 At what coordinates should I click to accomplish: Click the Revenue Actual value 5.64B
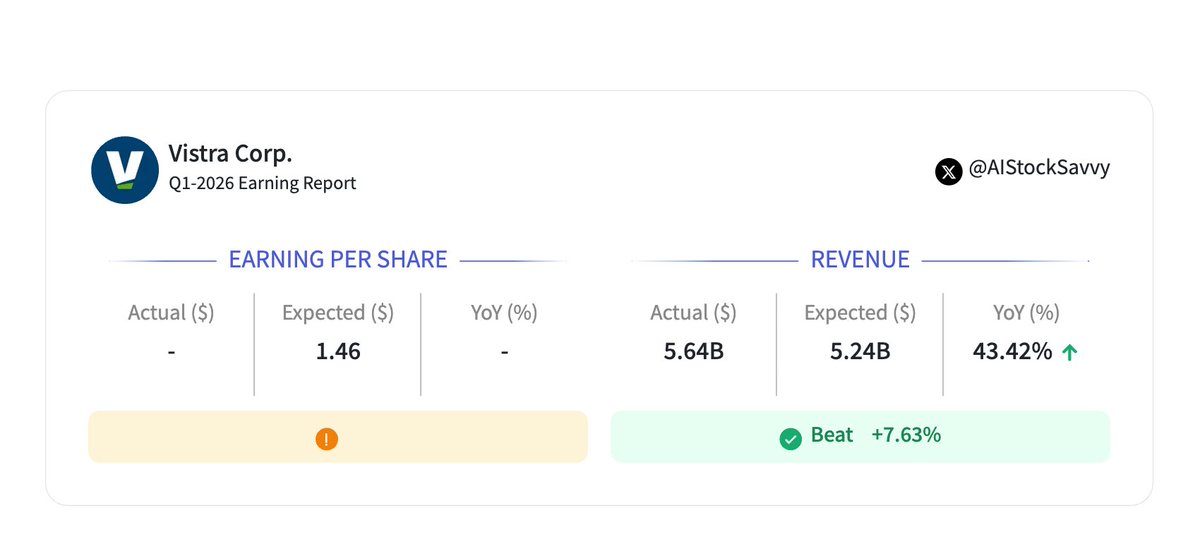pyautogui.click(x=693, y=351)
